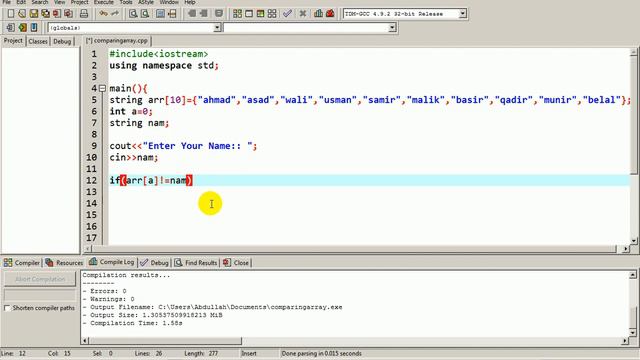Switch to the Debug sidebar tab
The width and height of the screenshot is (640, 360).
click(62, 41)
